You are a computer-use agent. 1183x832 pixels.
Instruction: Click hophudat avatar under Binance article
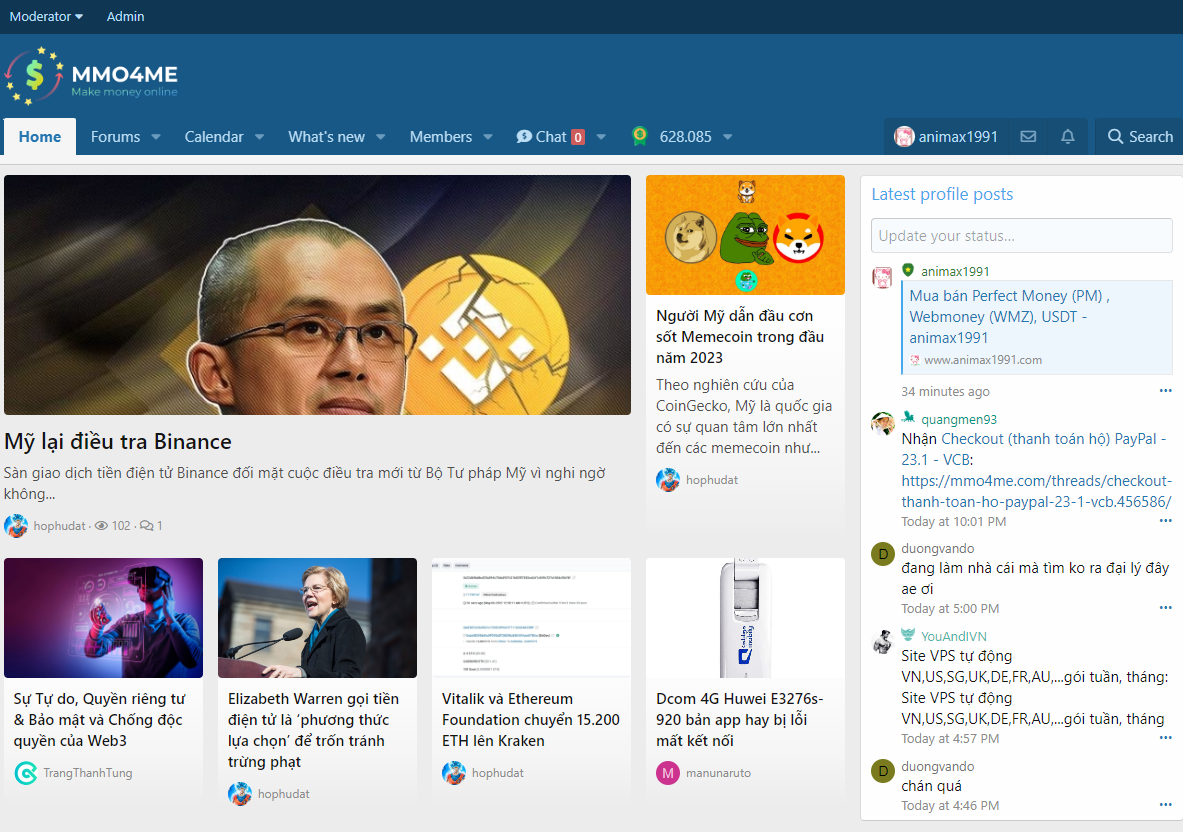pos(16,526)
